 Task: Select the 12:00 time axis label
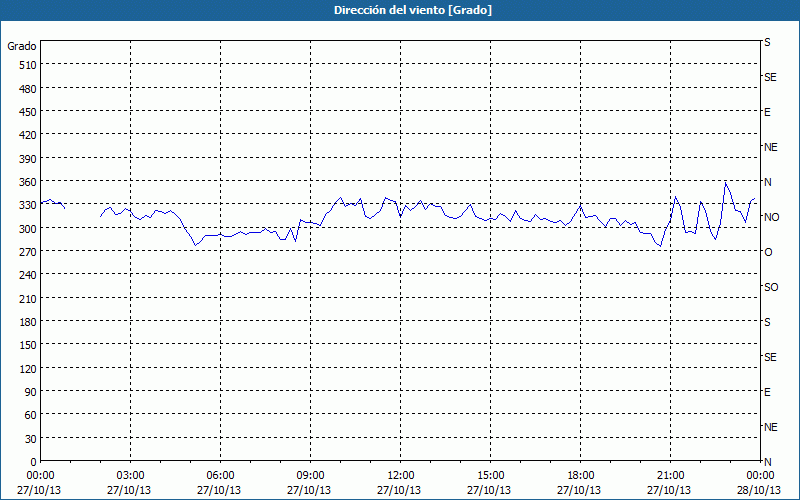coord(401,476)
